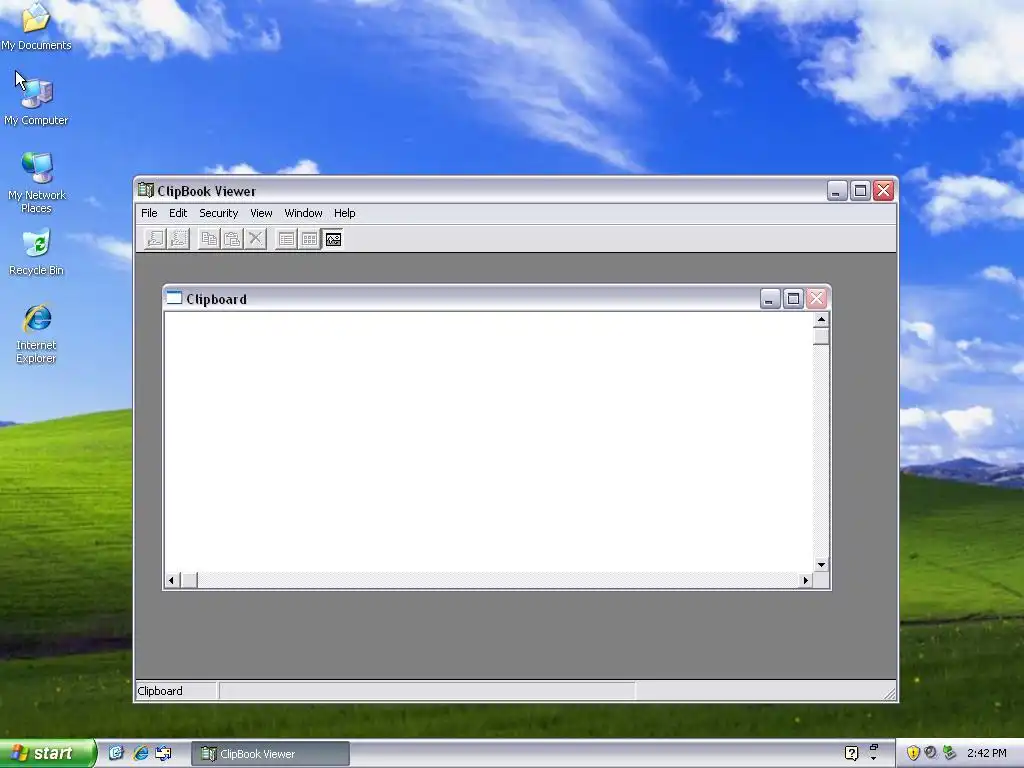Open language bar options arrow
This screenshot has height=768, width=1024.
(x=874, y=758)
